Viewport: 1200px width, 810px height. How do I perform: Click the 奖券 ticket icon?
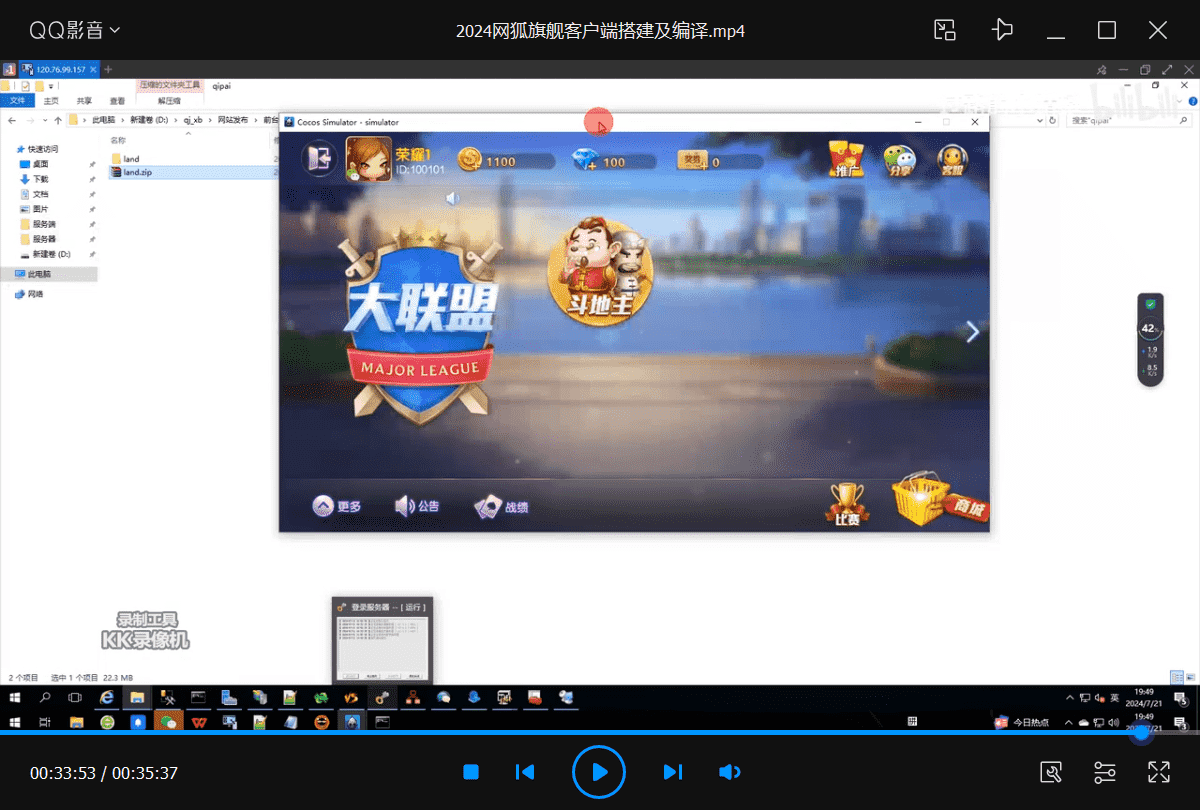(692, 159)
